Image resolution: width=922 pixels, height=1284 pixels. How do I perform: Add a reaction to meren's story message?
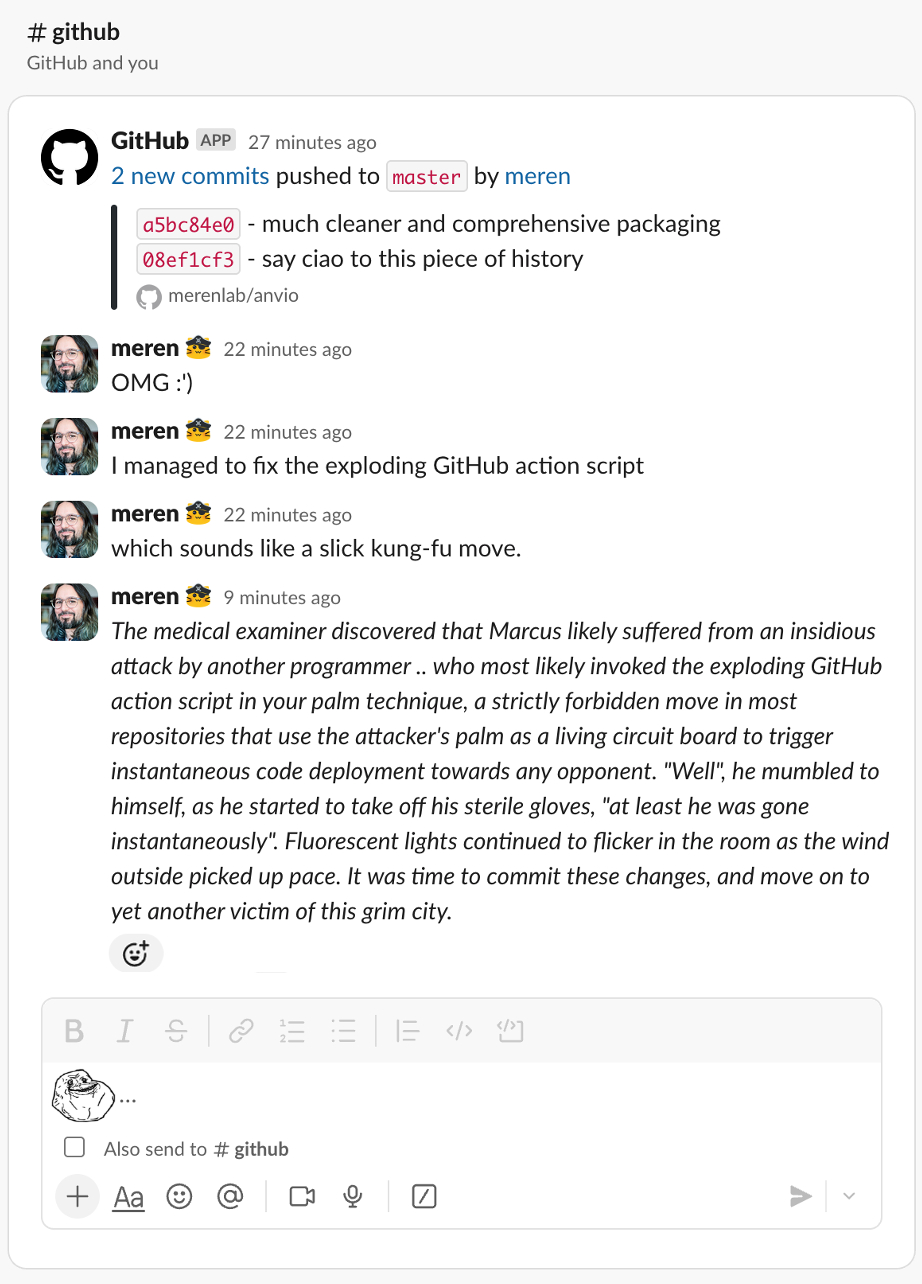[135, 954]
